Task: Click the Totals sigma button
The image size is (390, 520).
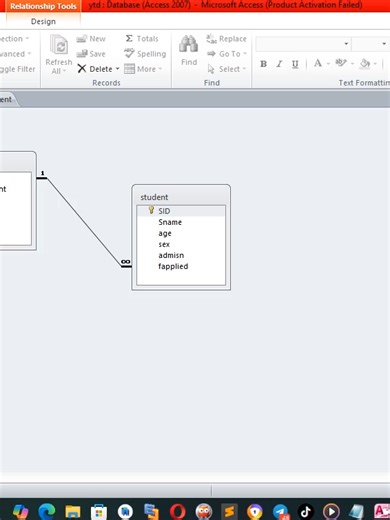Action: pyautogui.click(x=141, y=39)
